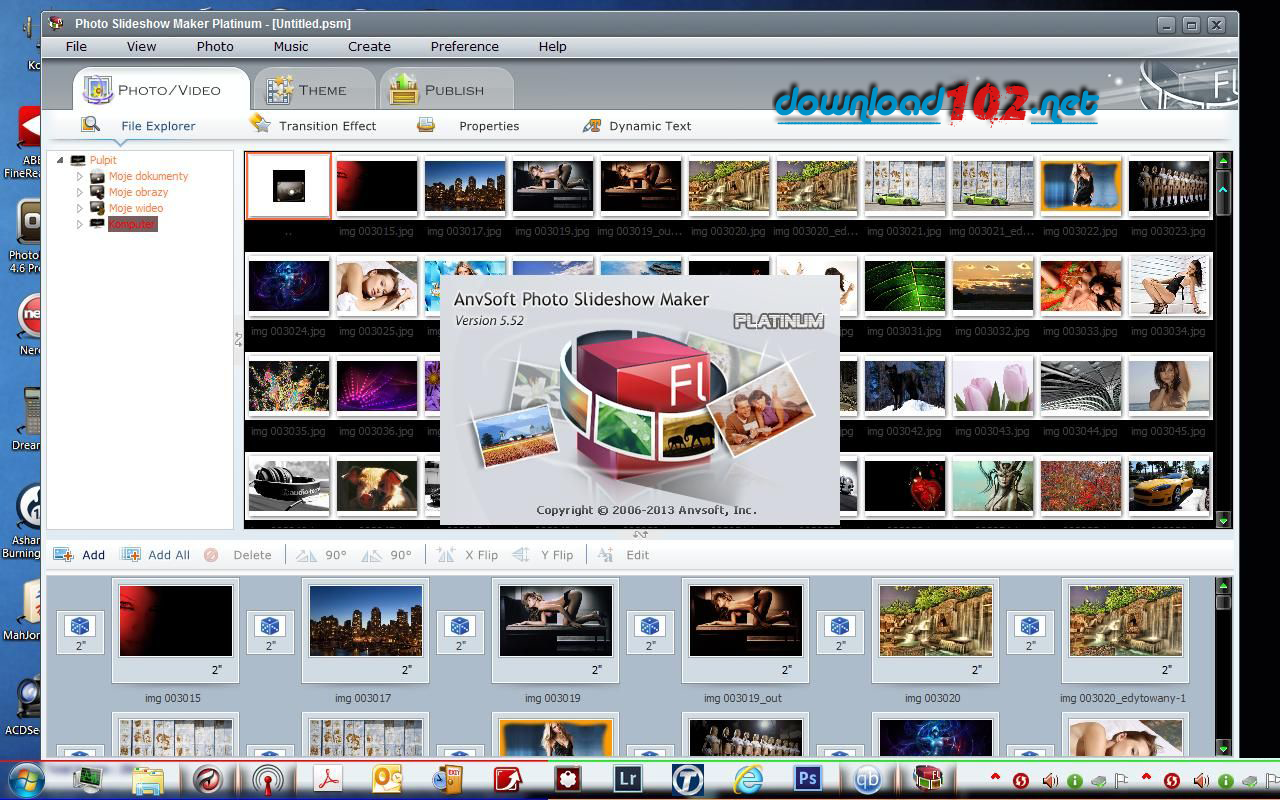Select the img 003031.jpg green leaf thumbnail
Image resolution: width=1280 pixels, height=800 pixels.
[x=905, y=286]
